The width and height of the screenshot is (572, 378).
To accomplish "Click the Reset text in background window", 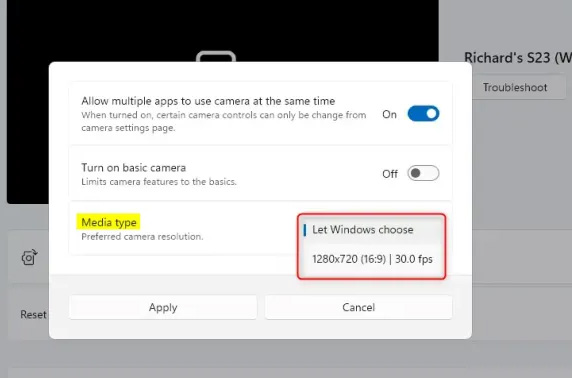I will tap(33, 315).
